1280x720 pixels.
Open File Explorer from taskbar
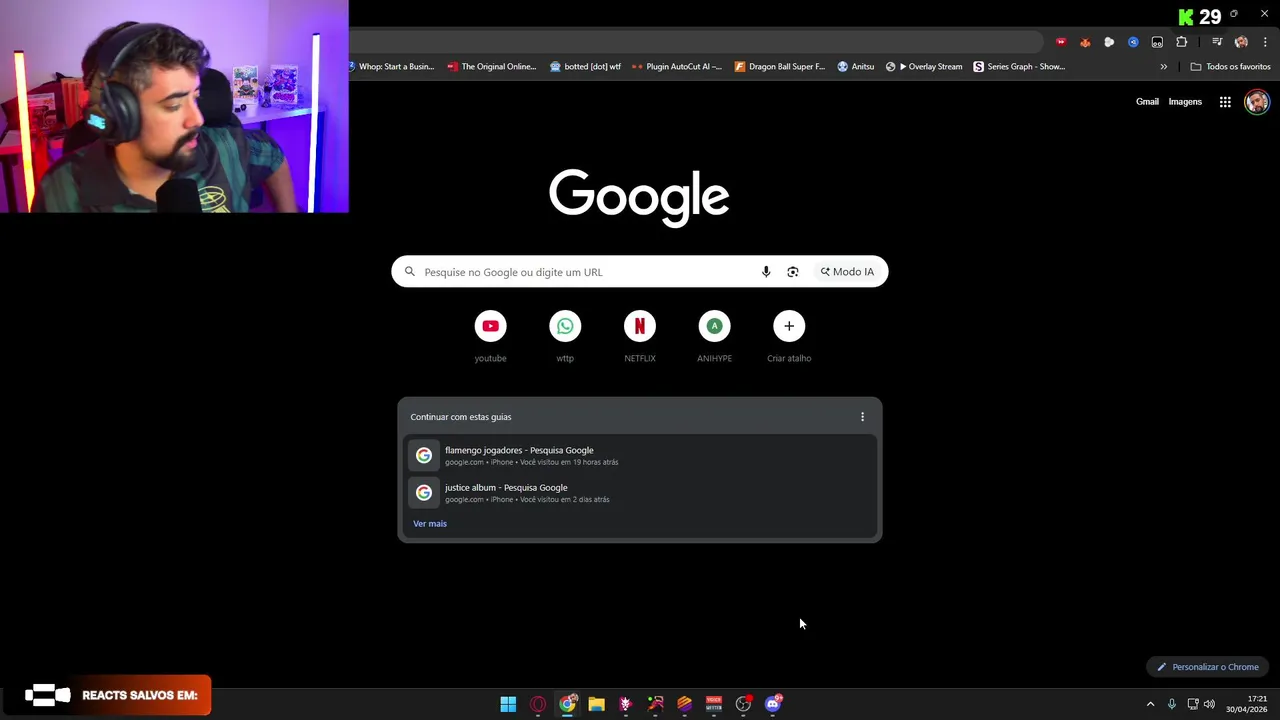coord(596,704)
